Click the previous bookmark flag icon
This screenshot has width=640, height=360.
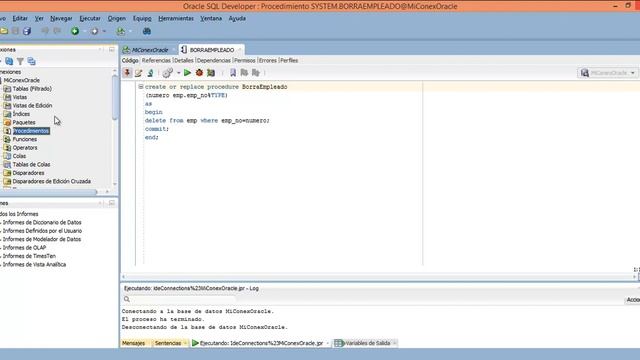(x=256, y=73)
